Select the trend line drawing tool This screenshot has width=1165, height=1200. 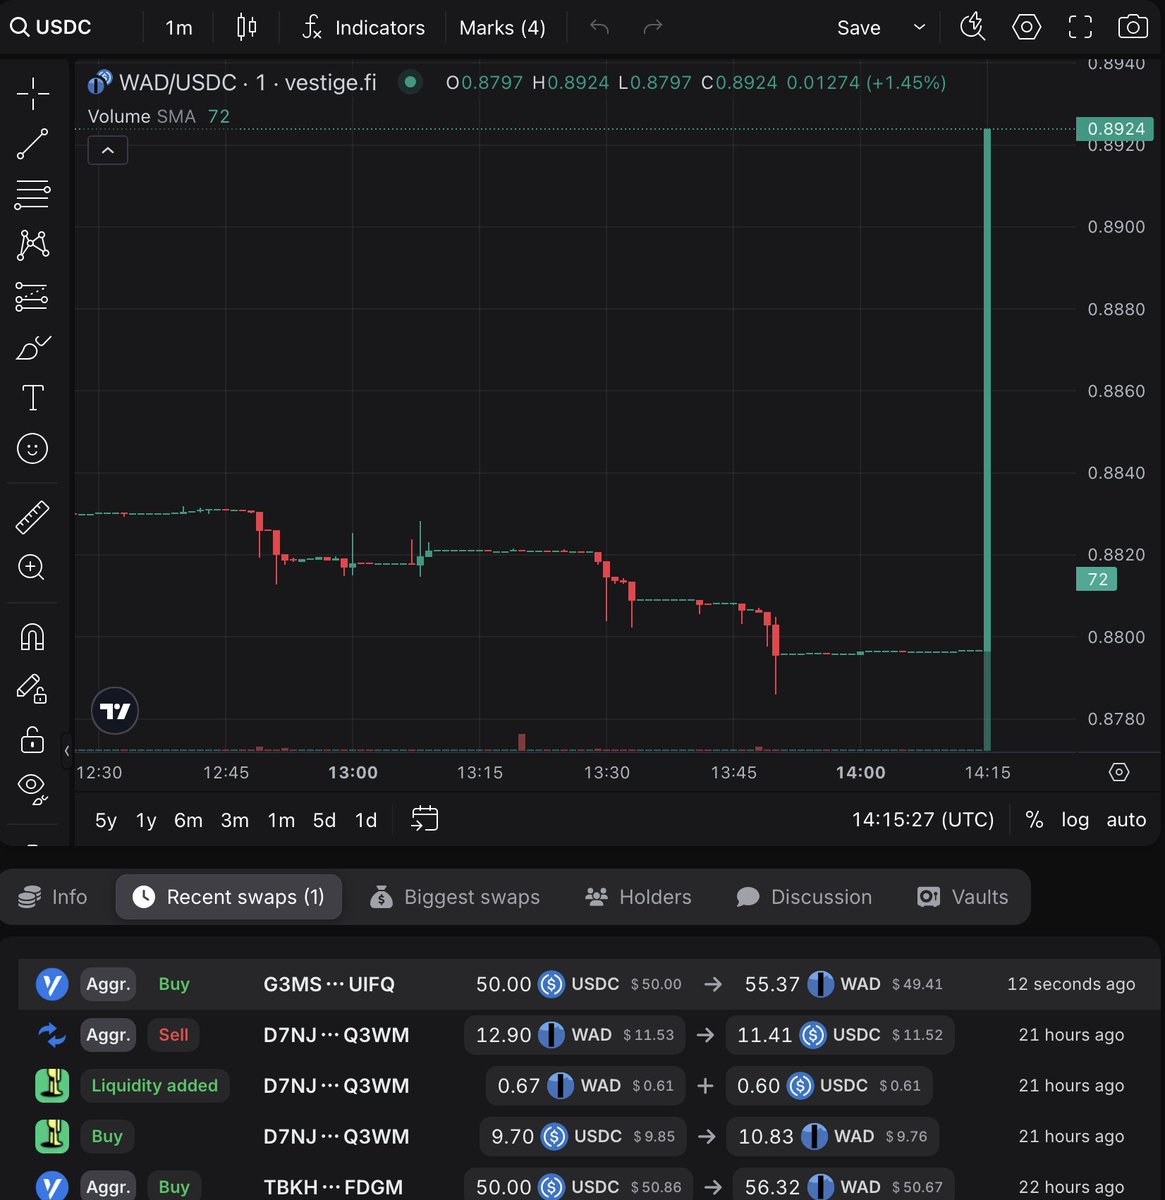click(32, 144)
